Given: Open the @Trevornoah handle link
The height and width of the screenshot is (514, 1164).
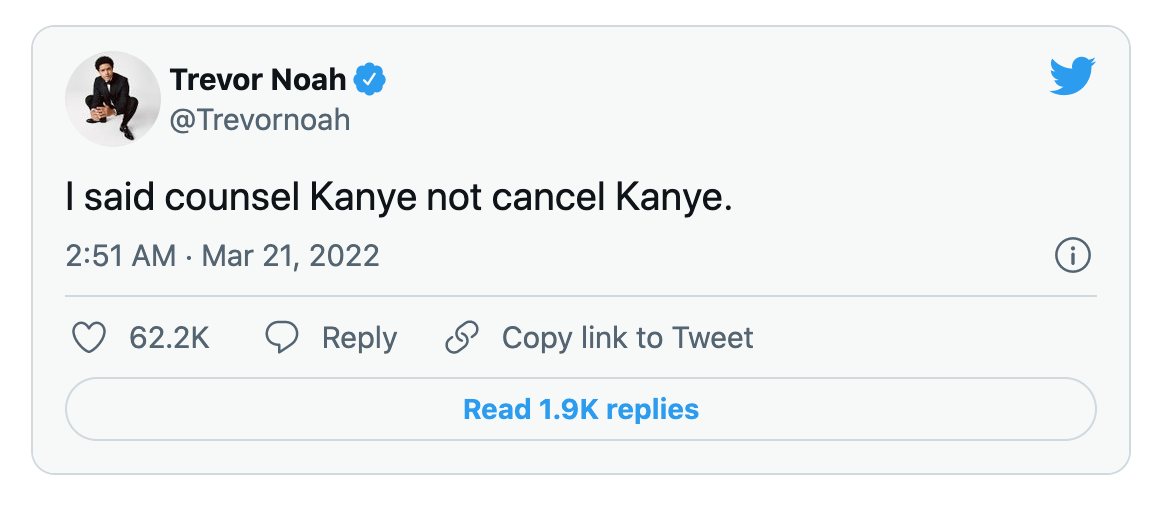Looking at the screenshot, I should (x=260, y=120).
